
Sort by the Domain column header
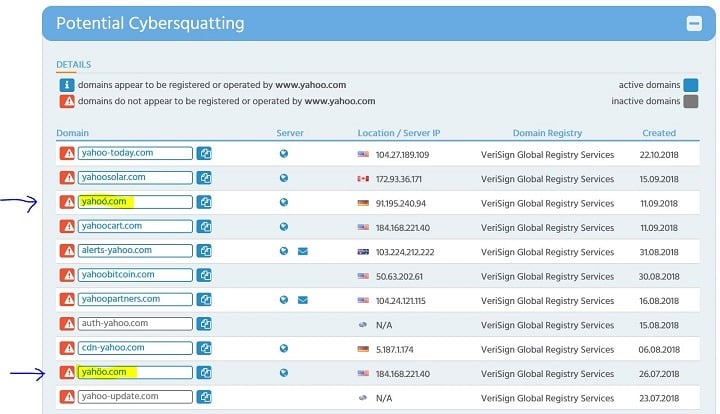[x=73, y=133]
